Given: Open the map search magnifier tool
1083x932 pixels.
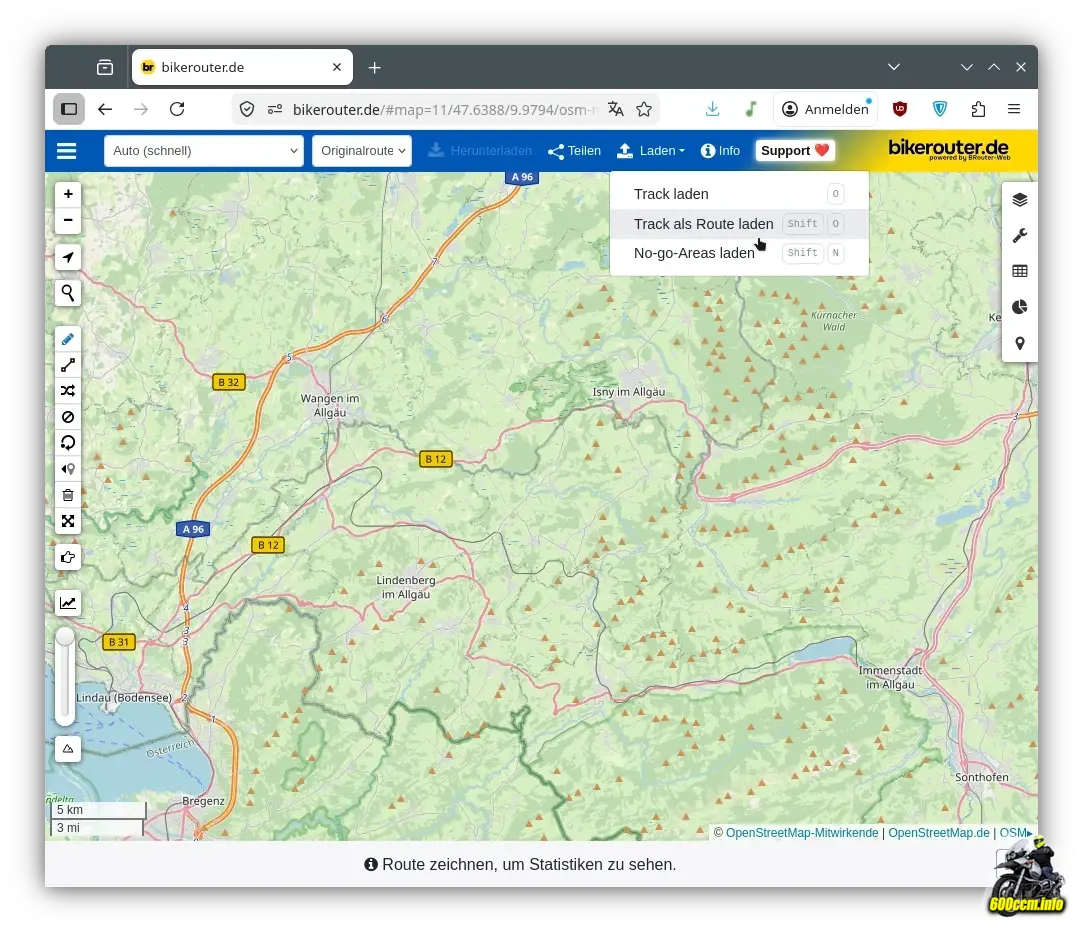Looking at the screenshot, I should tap(68, 293).
